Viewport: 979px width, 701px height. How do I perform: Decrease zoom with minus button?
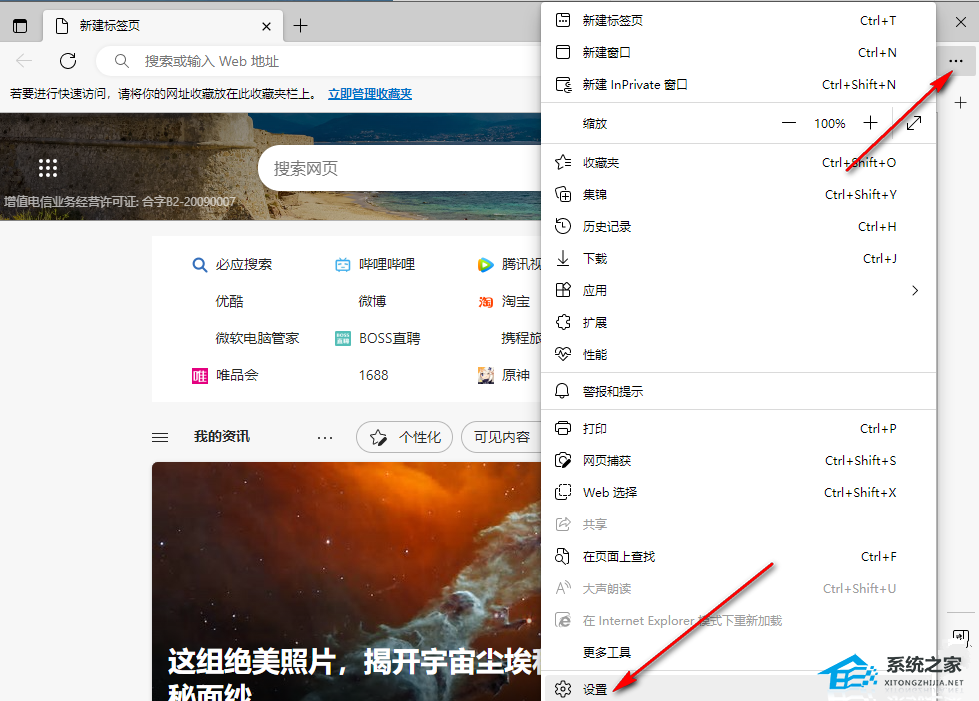coord(789,123)
